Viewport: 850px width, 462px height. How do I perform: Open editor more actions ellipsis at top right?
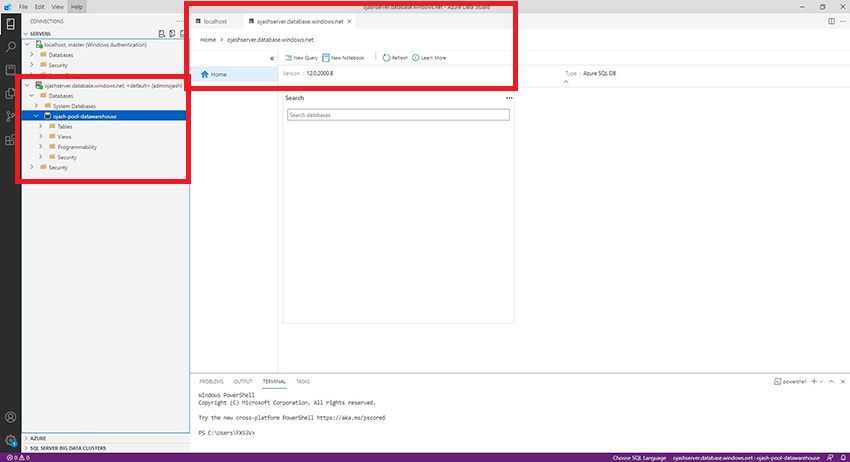tap(842, 21)
